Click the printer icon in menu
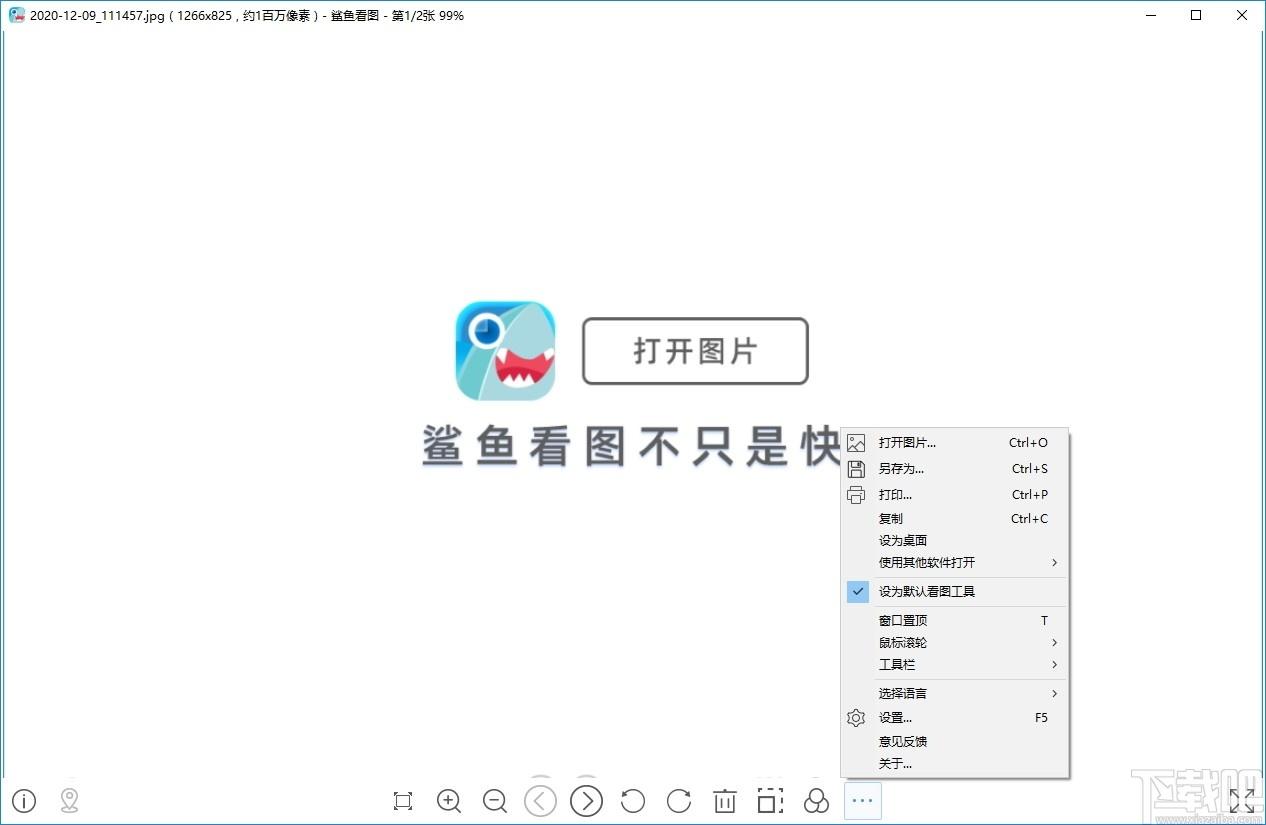The width and height of the screenshot is (1266, 825). click(856, 495)
